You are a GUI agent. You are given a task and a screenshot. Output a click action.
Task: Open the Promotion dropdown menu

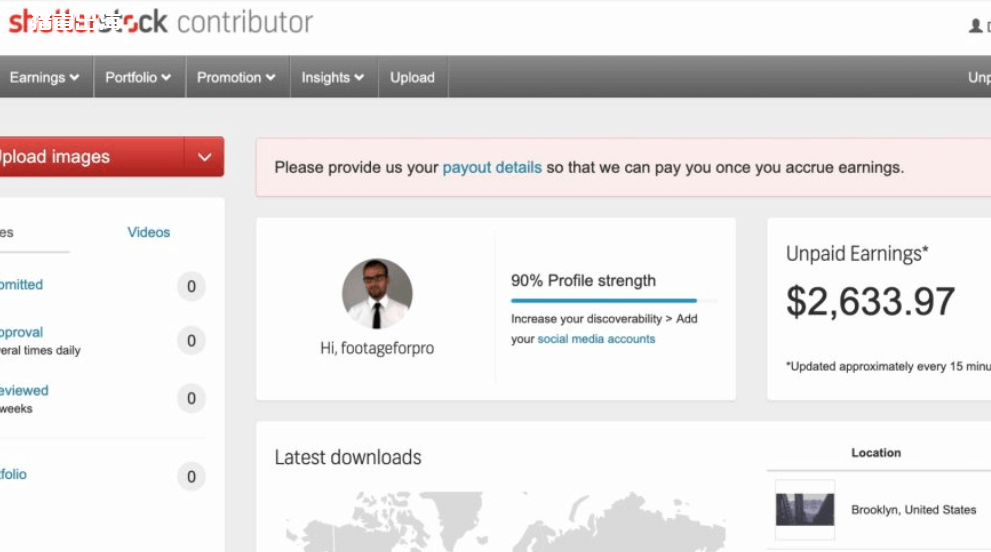click(236, 77)
